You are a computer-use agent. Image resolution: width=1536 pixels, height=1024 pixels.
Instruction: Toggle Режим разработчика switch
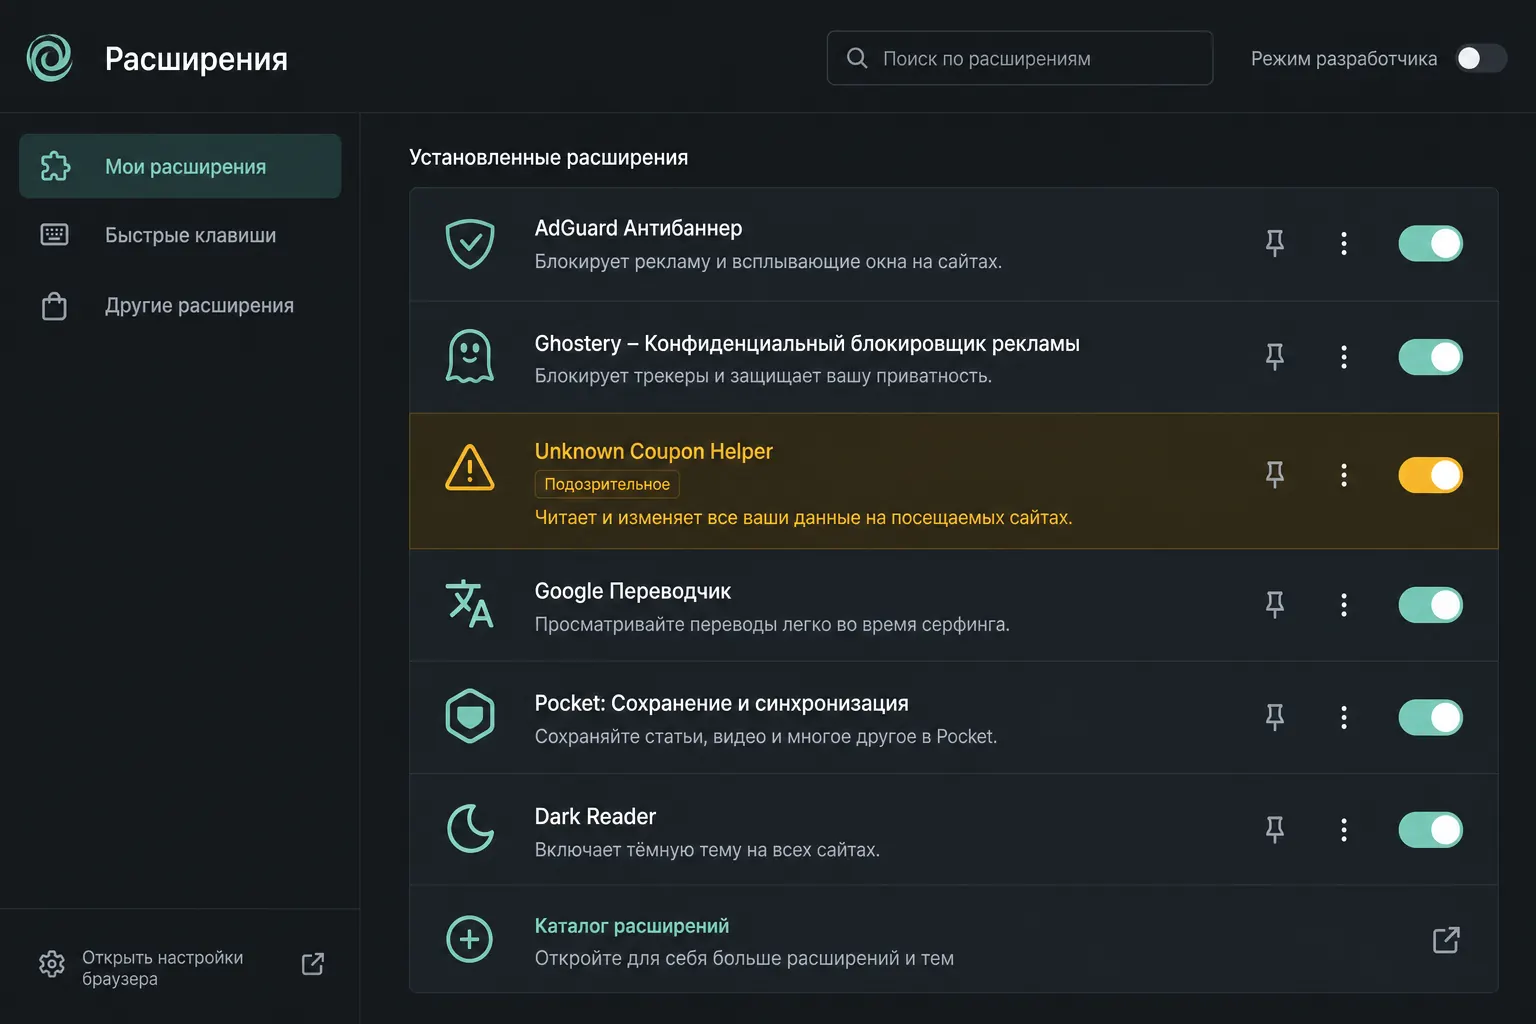[x=1480, y=58]
